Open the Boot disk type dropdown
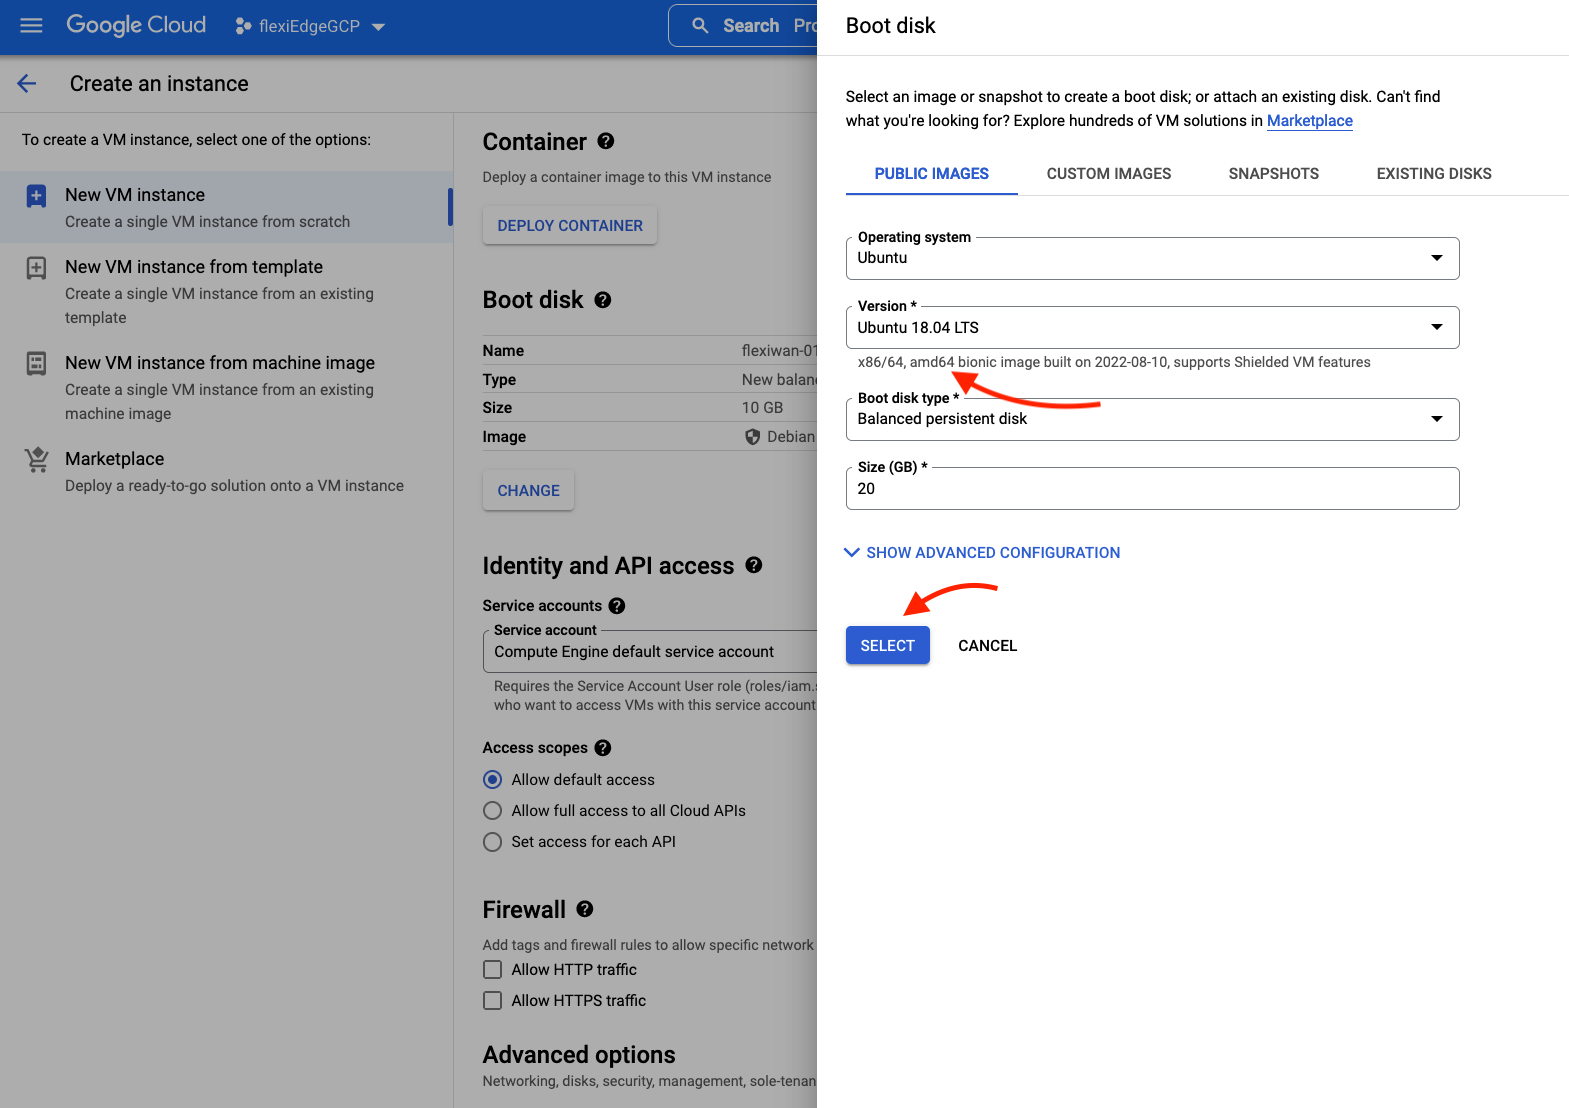Image resolution: width=1569 pixels, height=1108 pixels. 1152,419
